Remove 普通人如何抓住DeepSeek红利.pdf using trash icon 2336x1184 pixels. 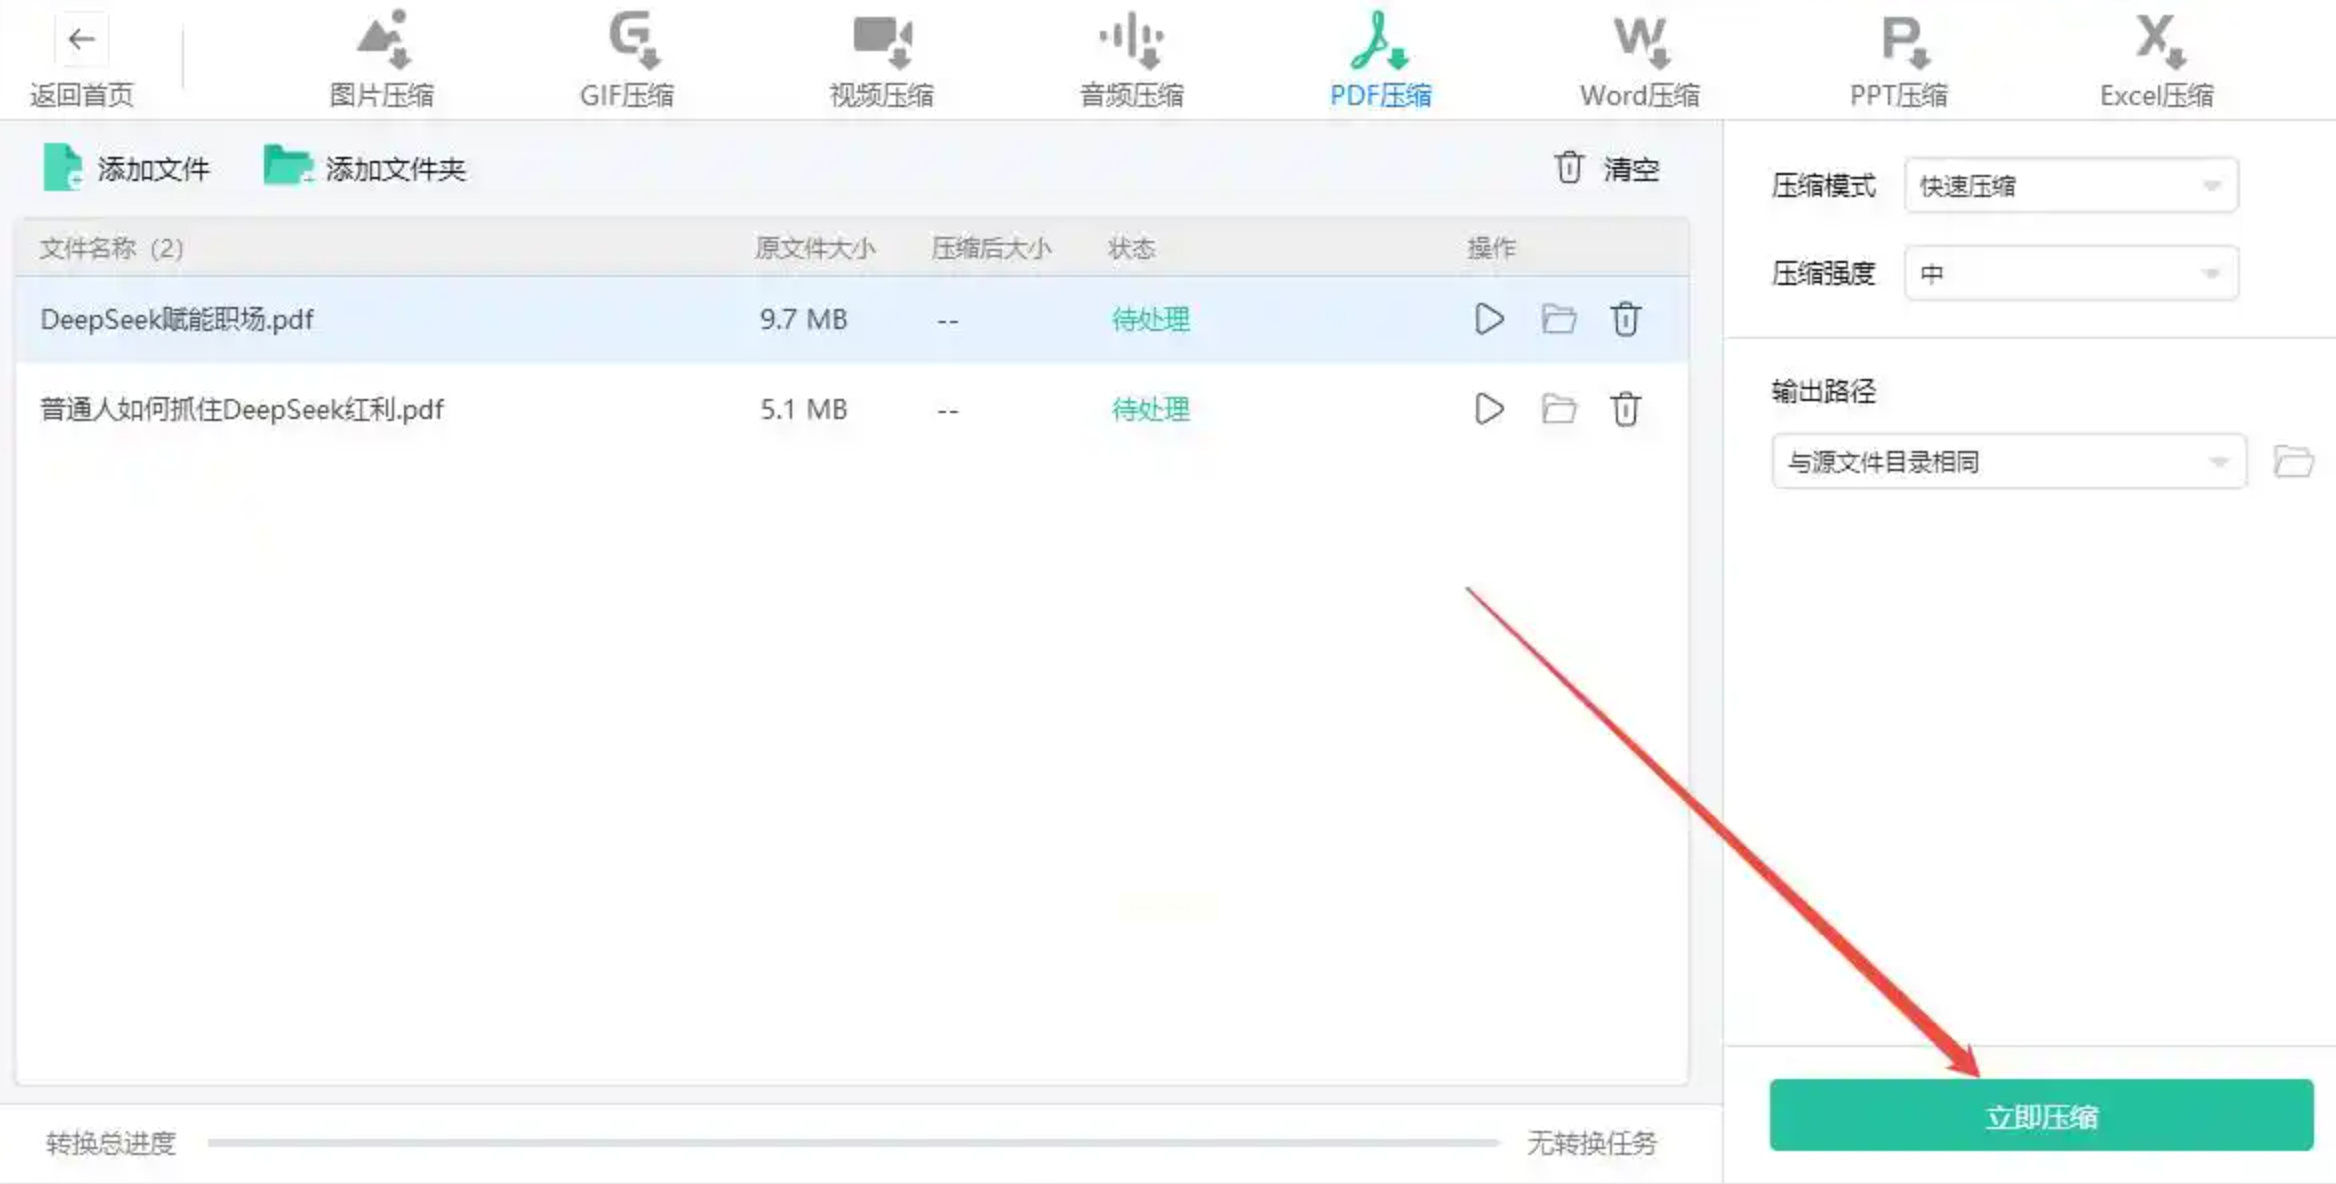1625,409
